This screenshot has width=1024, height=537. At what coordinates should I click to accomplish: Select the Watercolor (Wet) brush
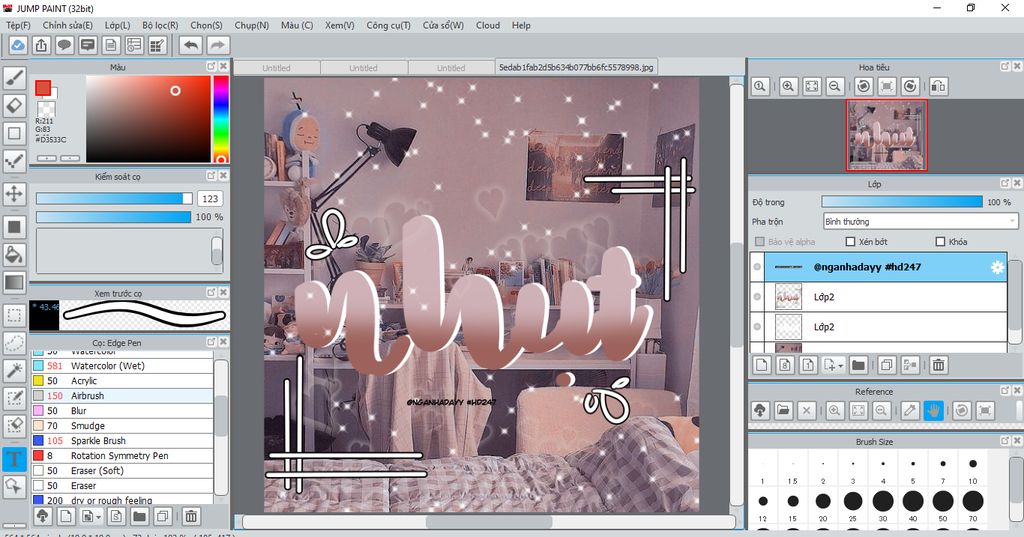122,366
